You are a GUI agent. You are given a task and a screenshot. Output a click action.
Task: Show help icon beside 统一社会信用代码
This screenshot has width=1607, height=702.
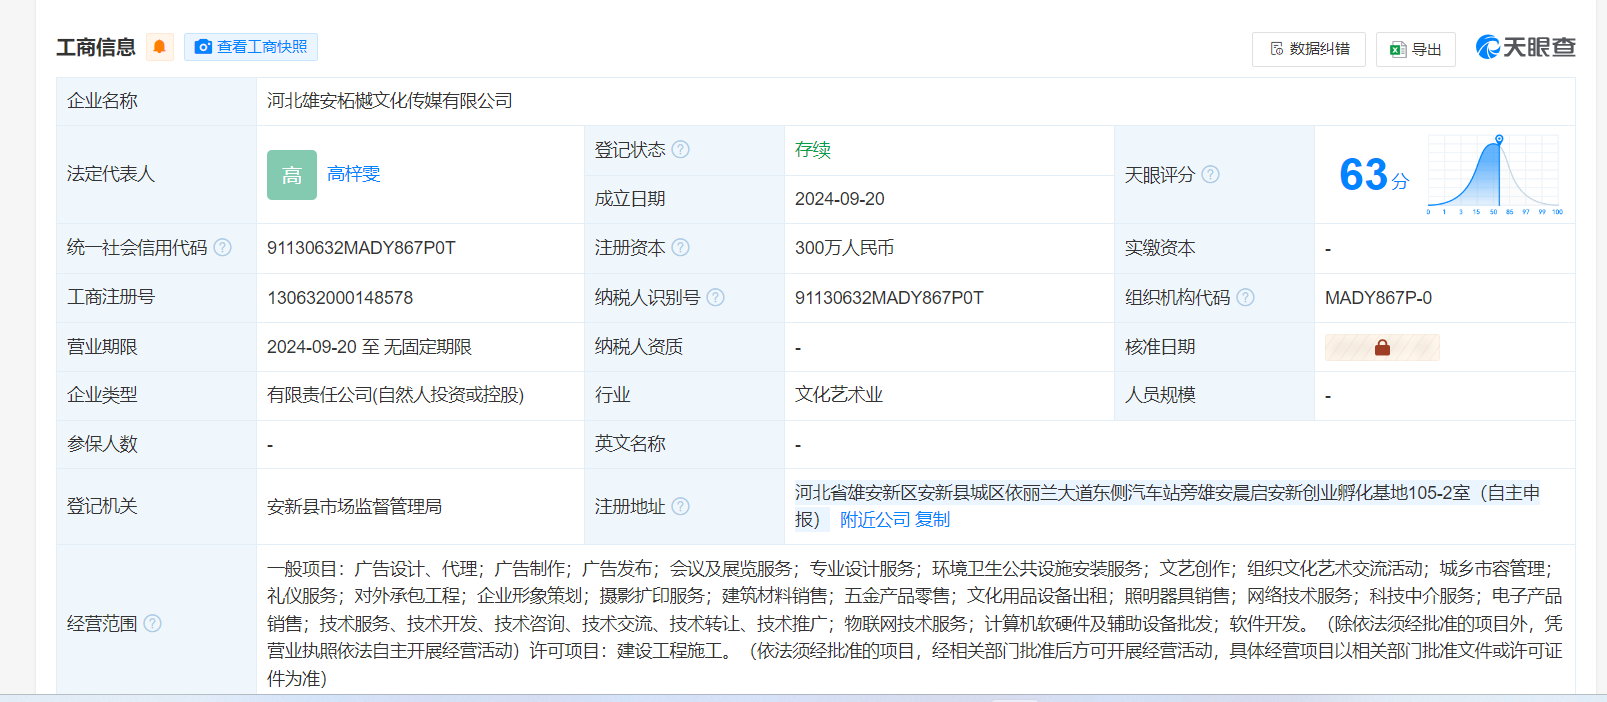[x=222, y=247]
